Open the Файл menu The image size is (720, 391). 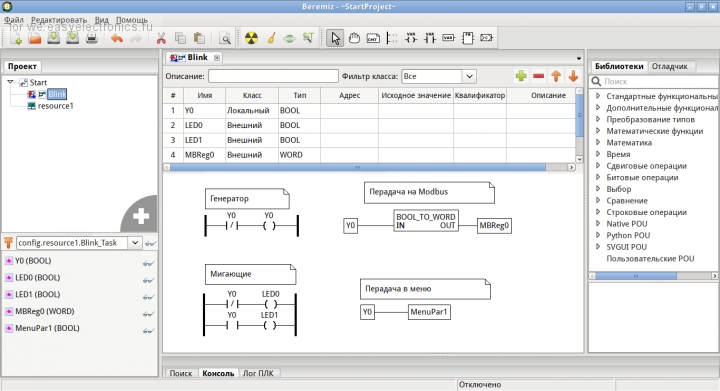click(14, 20)
